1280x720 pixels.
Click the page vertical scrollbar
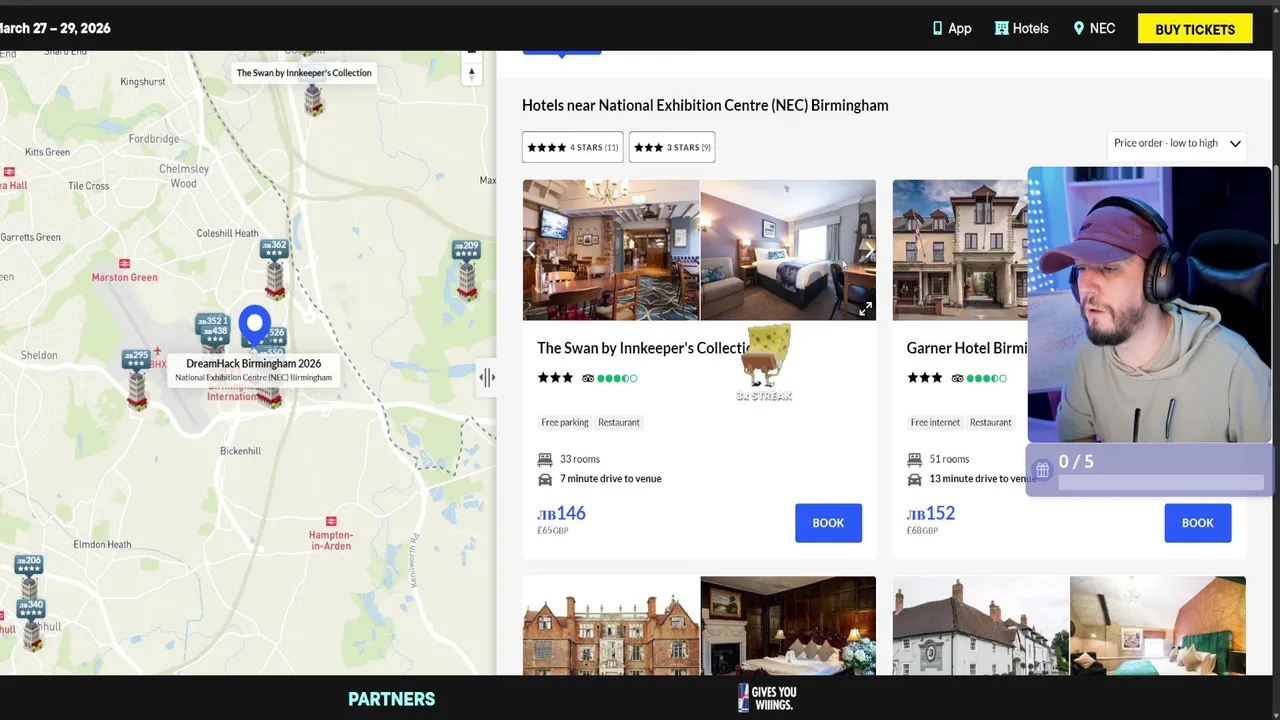[x=1275, y=205]
